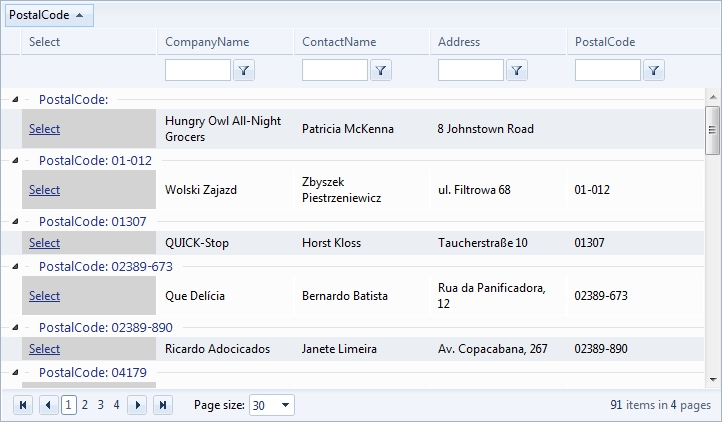Click the PostalCode group-by sort chip
This screenshot has width=722, height=422.
point(48,14)
